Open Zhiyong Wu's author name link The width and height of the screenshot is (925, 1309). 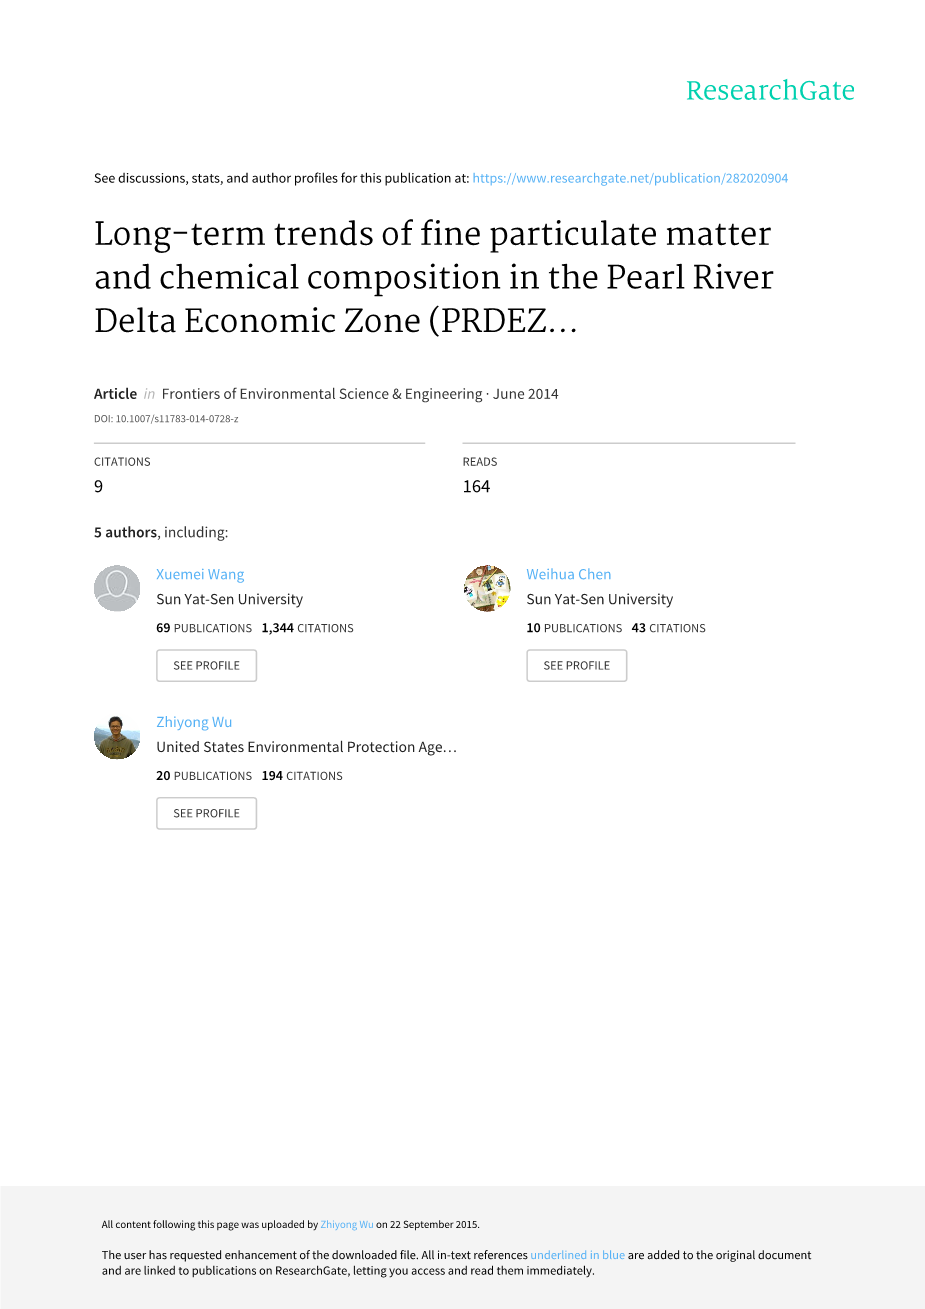click(194, 722)
